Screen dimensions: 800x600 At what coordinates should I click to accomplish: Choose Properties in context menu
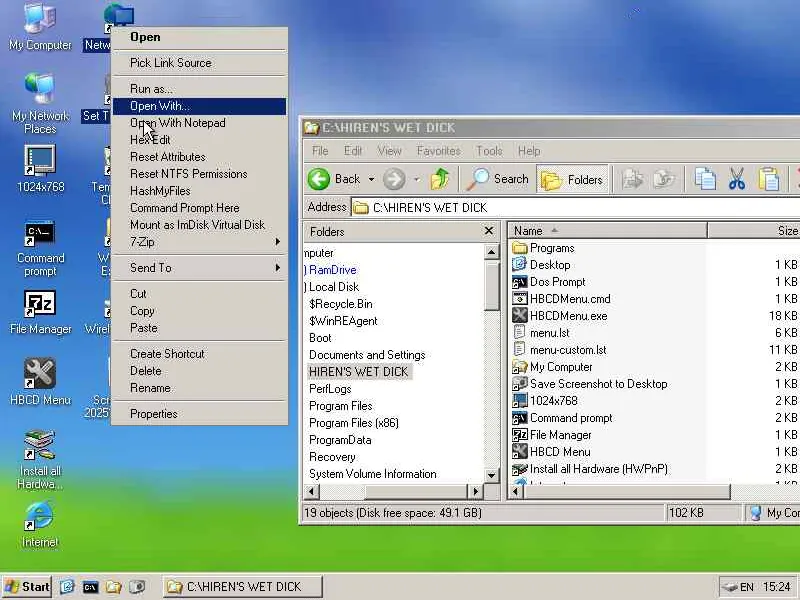(x=199, y=414)
